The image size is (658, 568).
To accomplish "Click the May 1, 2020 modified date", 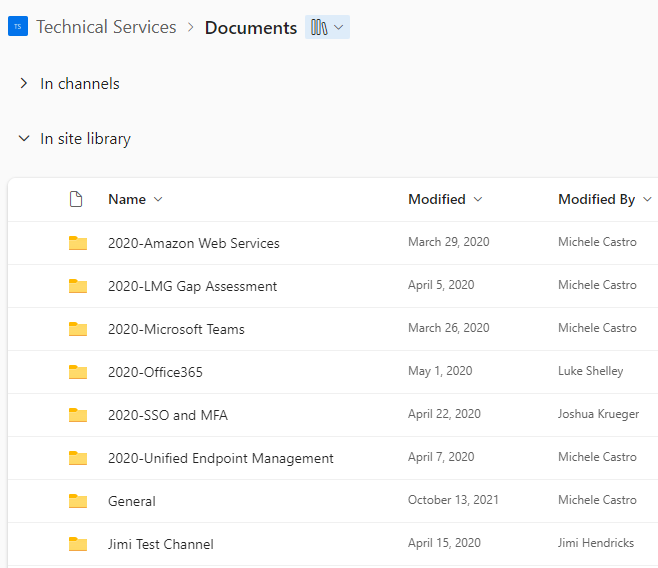I will coord(440,371).
